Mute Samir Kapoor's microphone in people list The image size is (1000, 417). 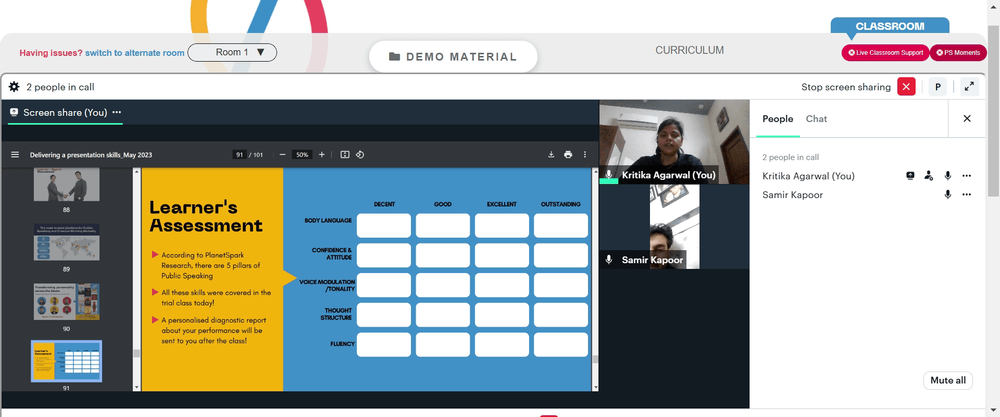948,194
